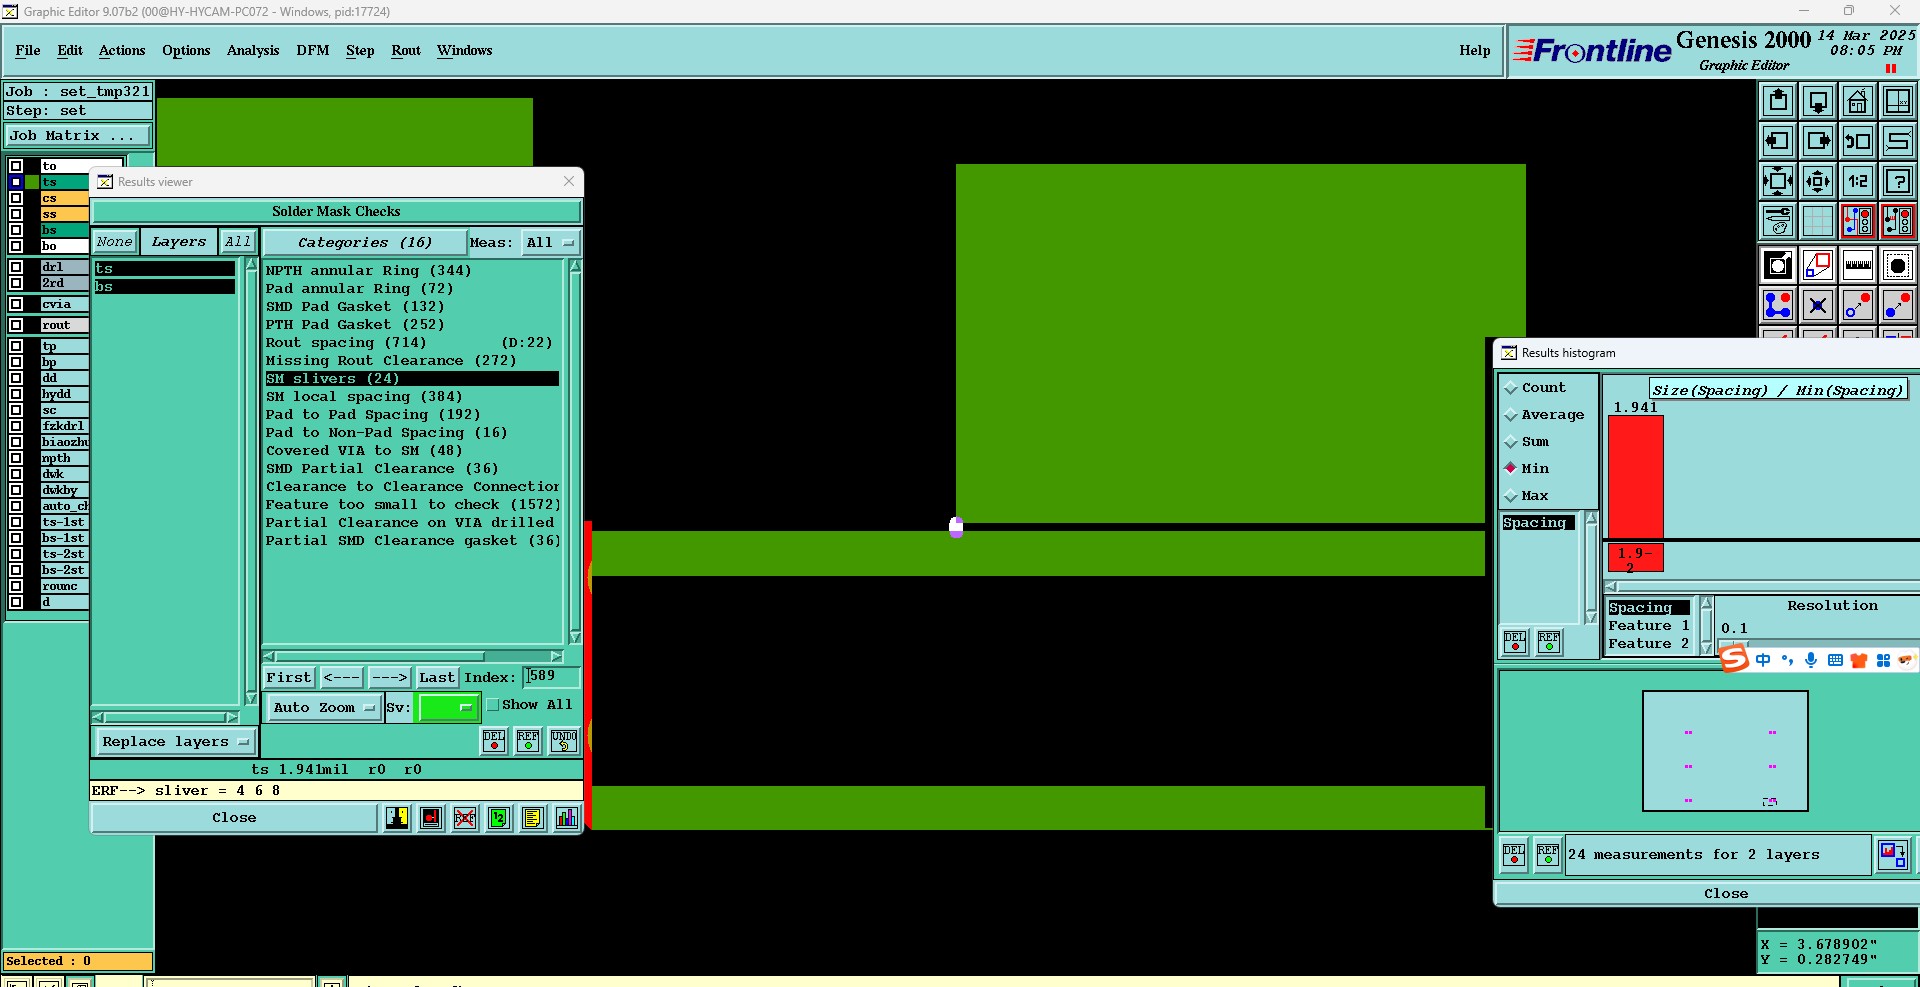
Task: Click the First result button
Action: (x=289, y=677)
